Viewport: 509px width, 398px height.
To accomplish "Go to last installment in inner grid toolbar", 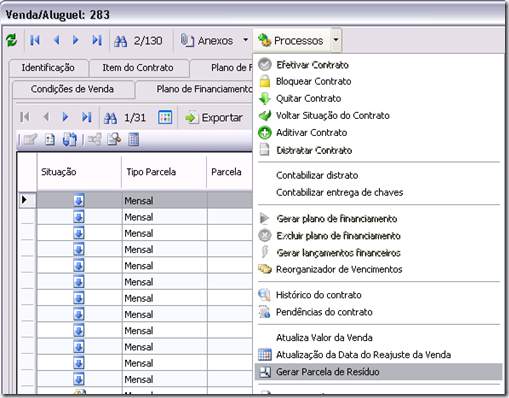I will pos(87,117).
